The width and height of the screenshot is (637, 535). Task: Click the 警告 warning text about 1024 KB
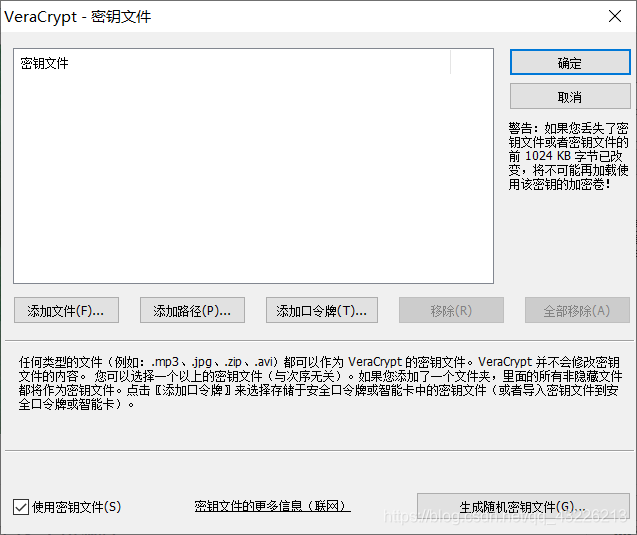pos(568,156)
